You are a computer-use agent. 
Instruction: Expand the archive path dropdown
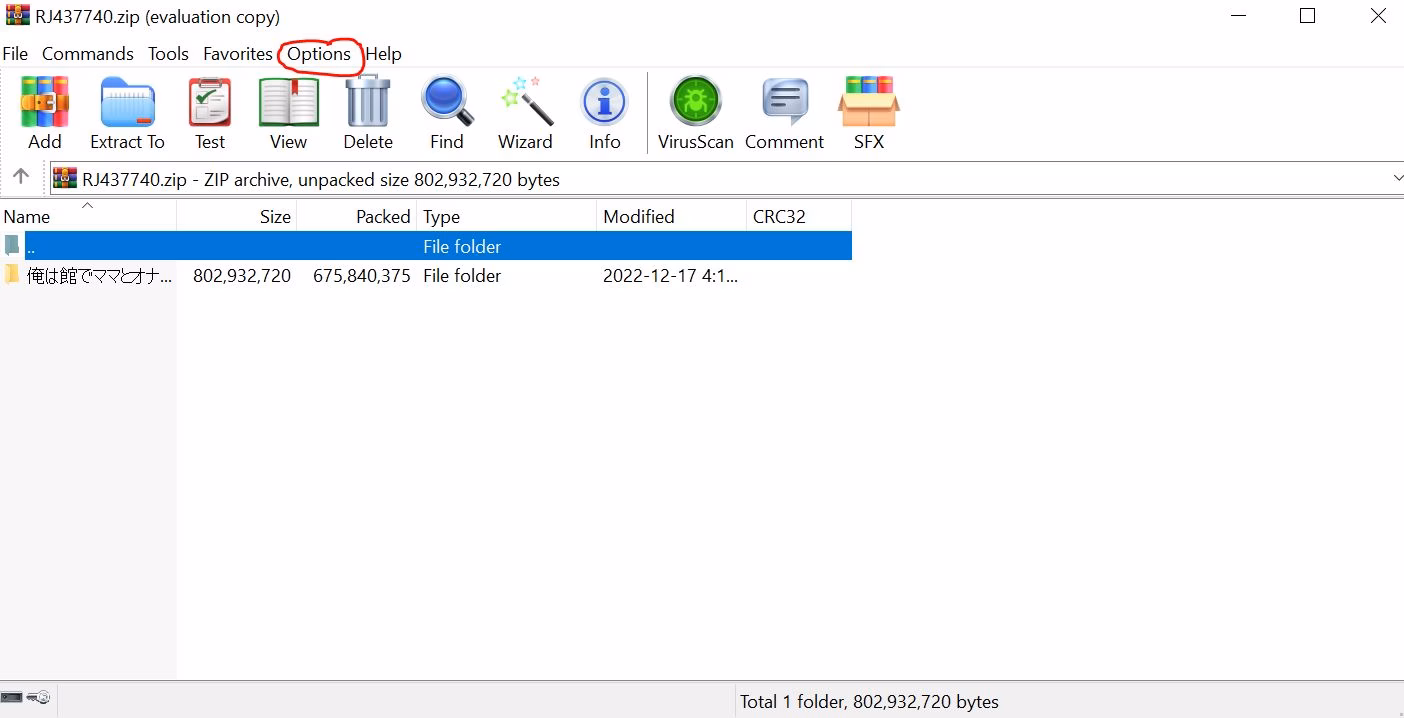coord(1396,179)
